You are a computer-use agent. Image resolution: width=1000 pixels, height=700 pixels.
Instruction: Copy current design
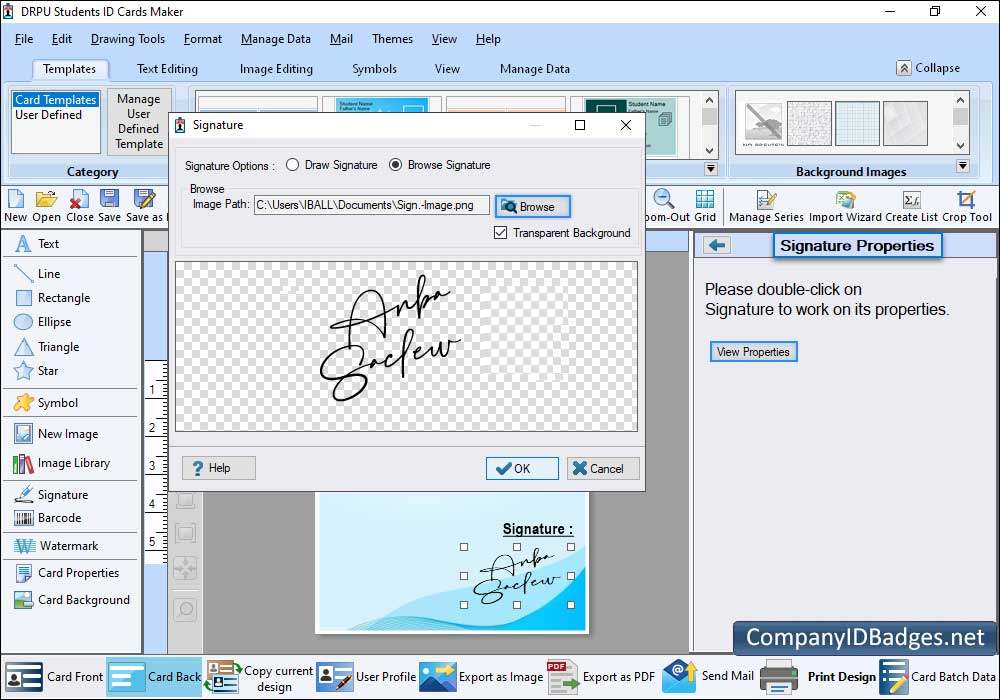click(259, 678)
